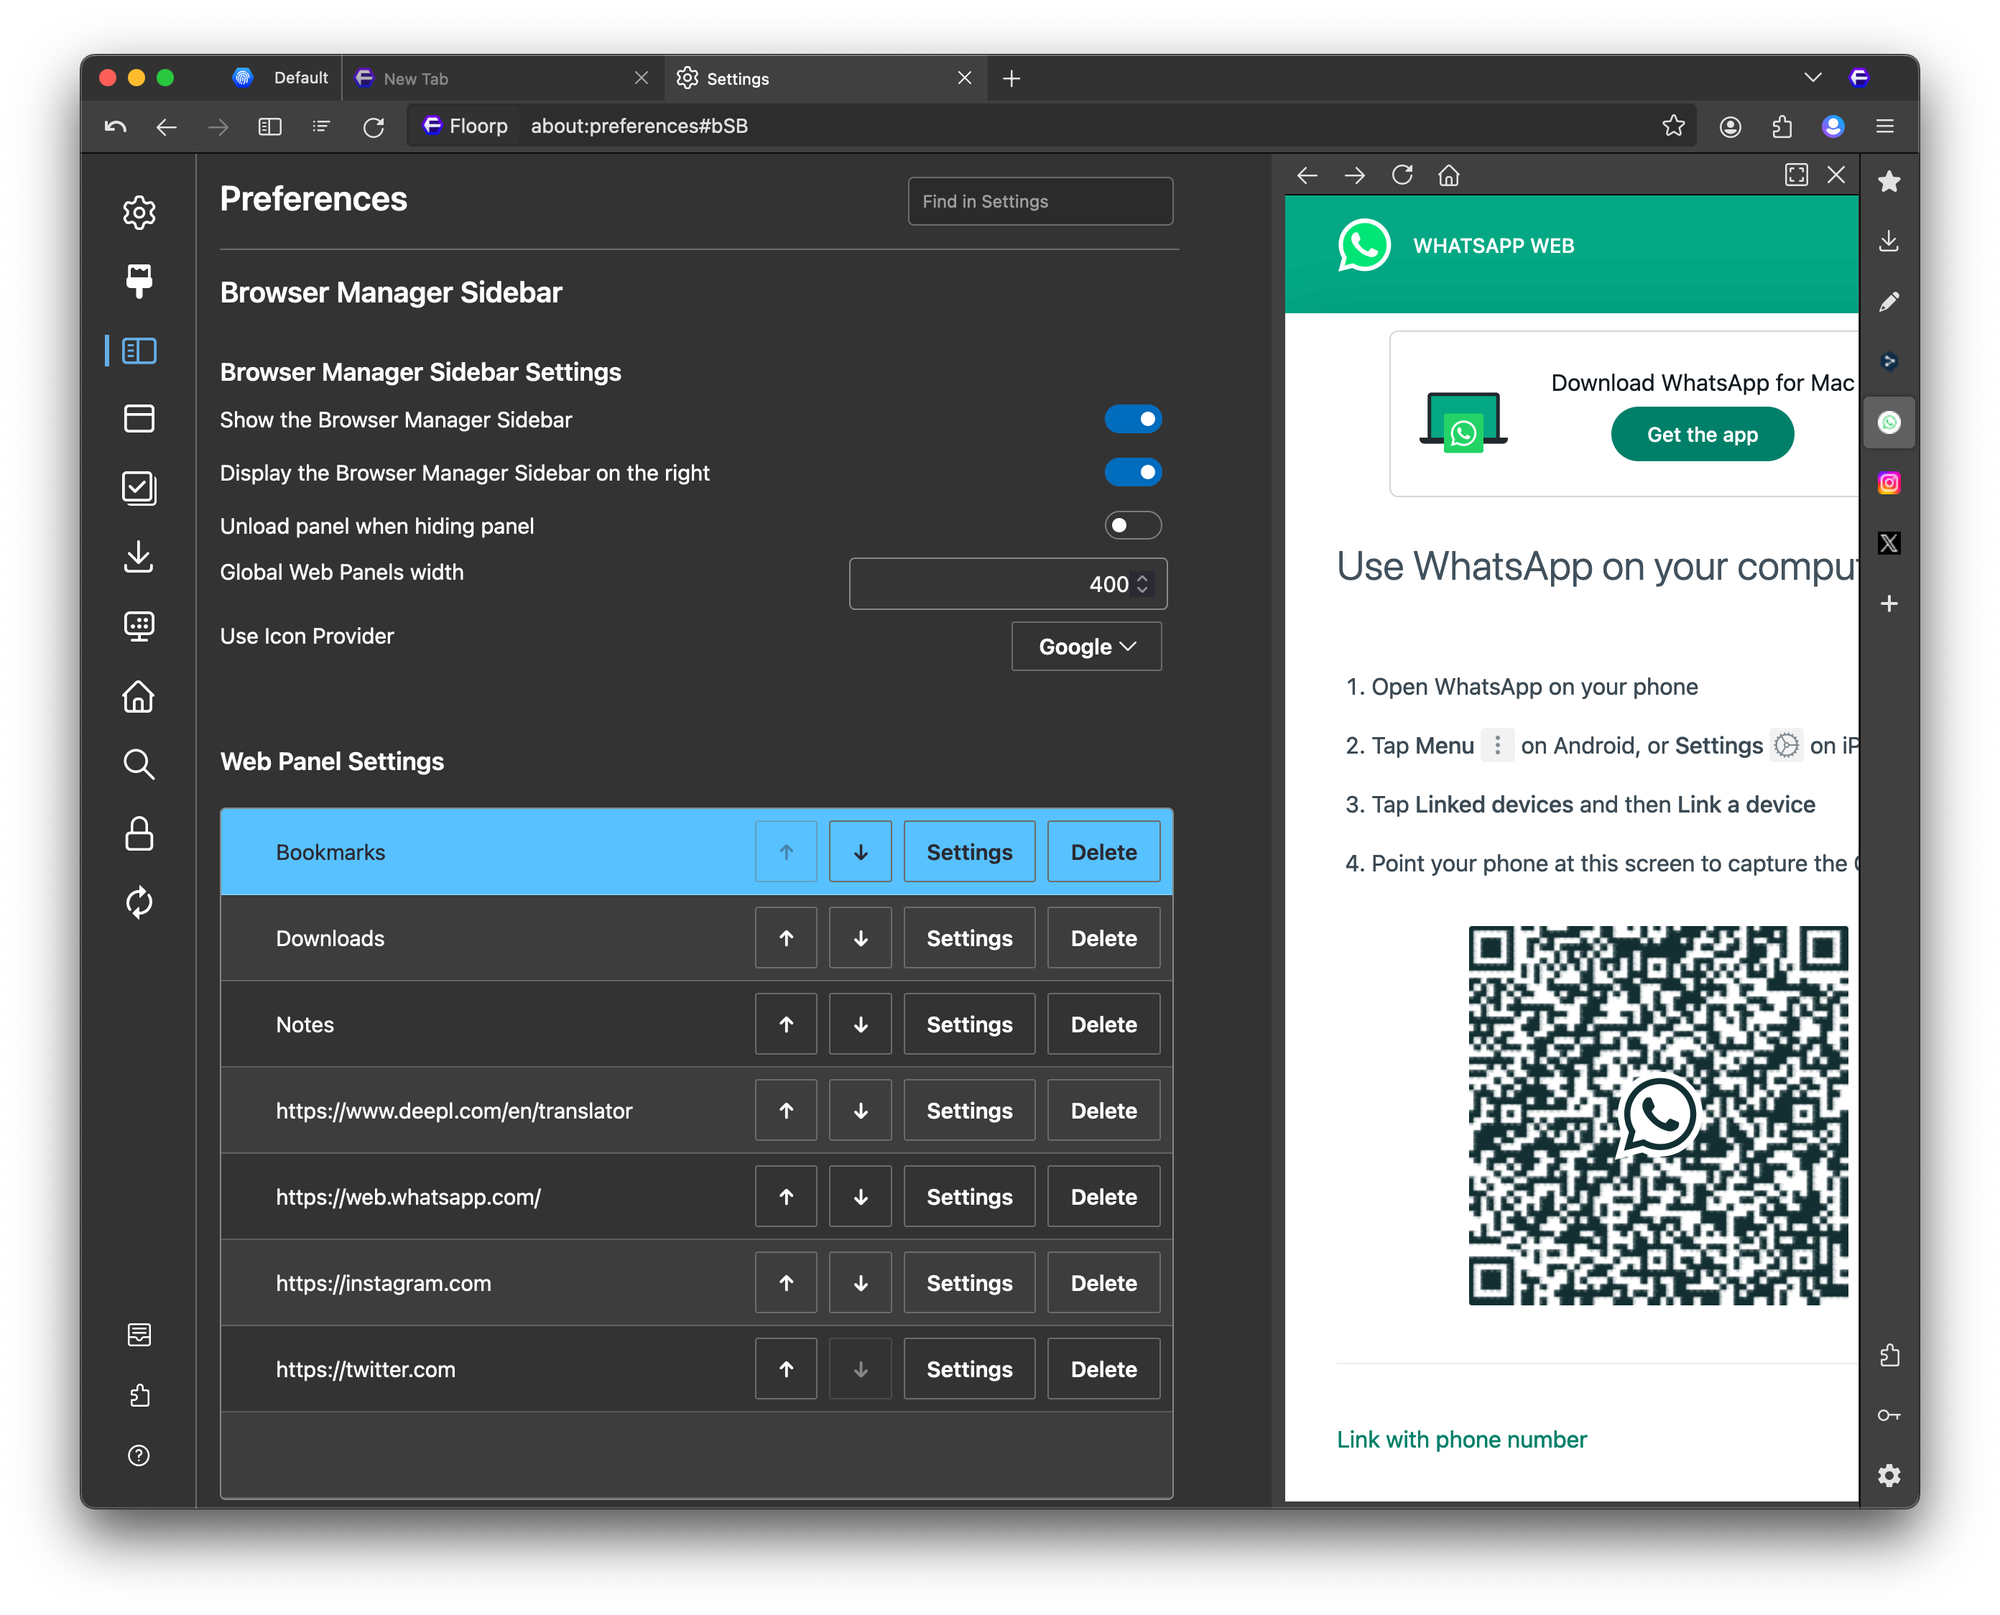
Task: Open the passwords key icon in sidebar
Action: click(x=1889, y=1415)
